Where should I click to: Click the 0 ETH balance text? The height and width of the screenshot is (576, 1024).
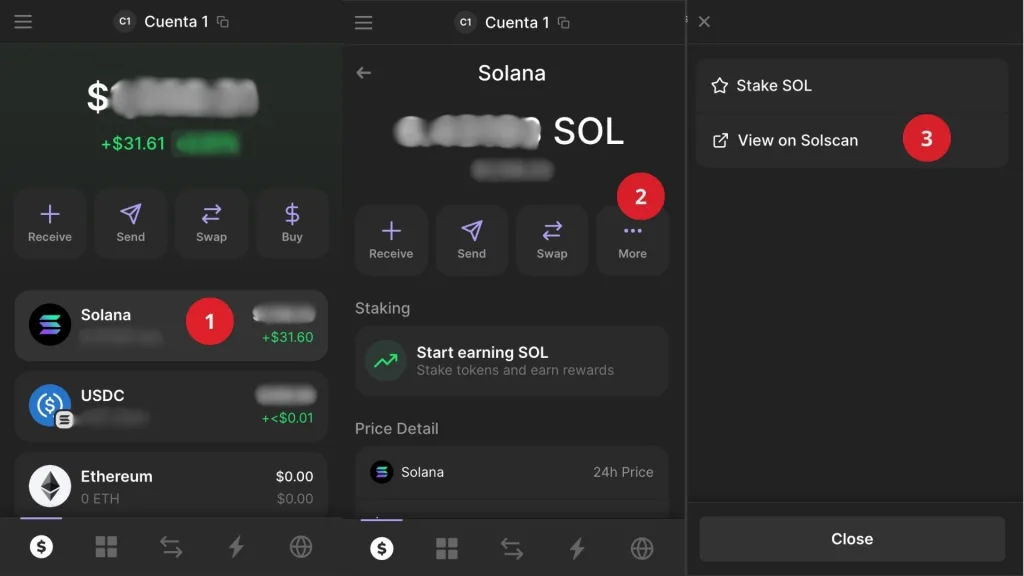(x=100, y=498)
